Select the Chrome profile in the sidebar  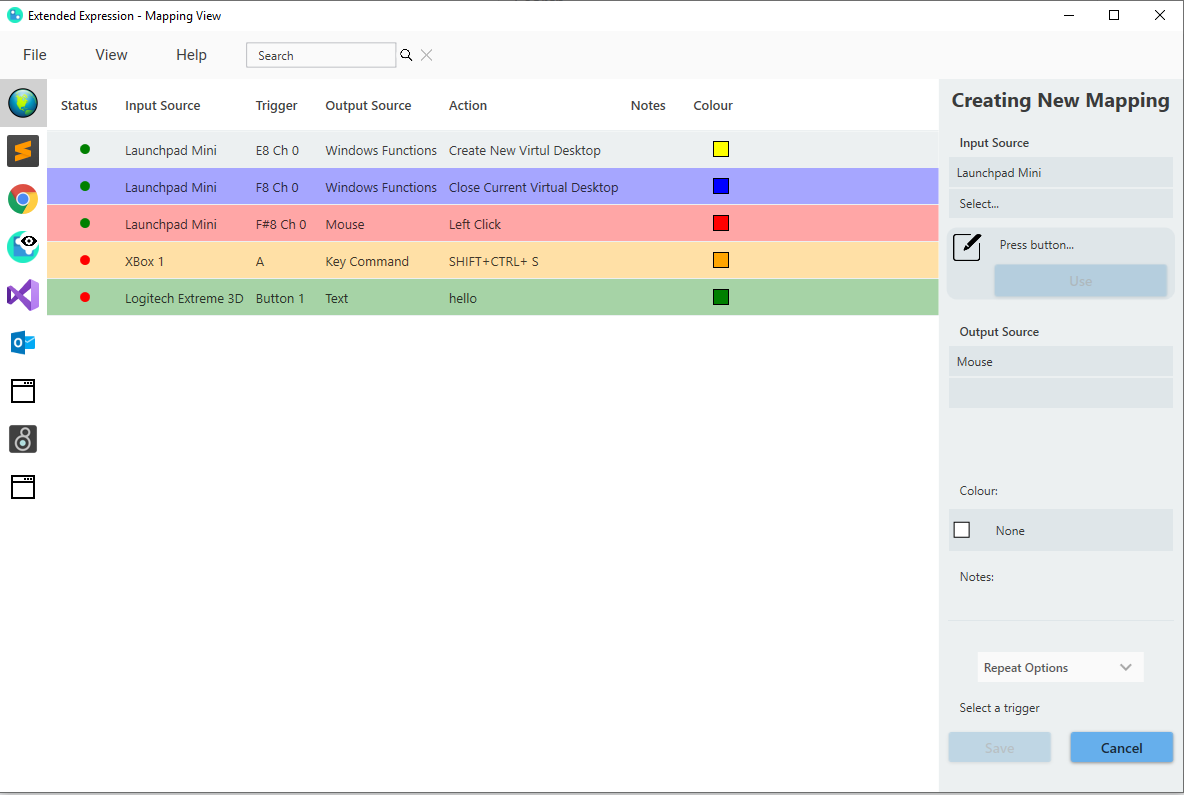[23, 199]
